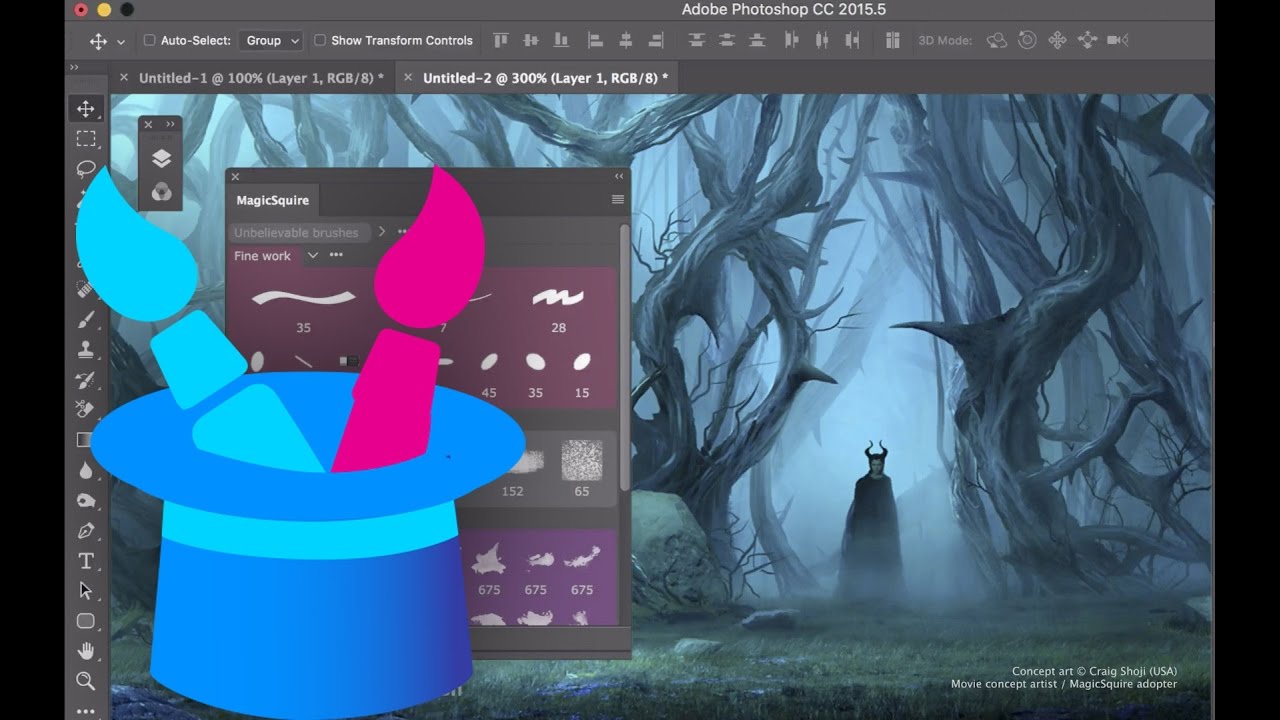Image resolution: width=1280 pixels, height=720 pixels.
Task: Open the Group auto-select dropdown
Action: tap(271, 41)
